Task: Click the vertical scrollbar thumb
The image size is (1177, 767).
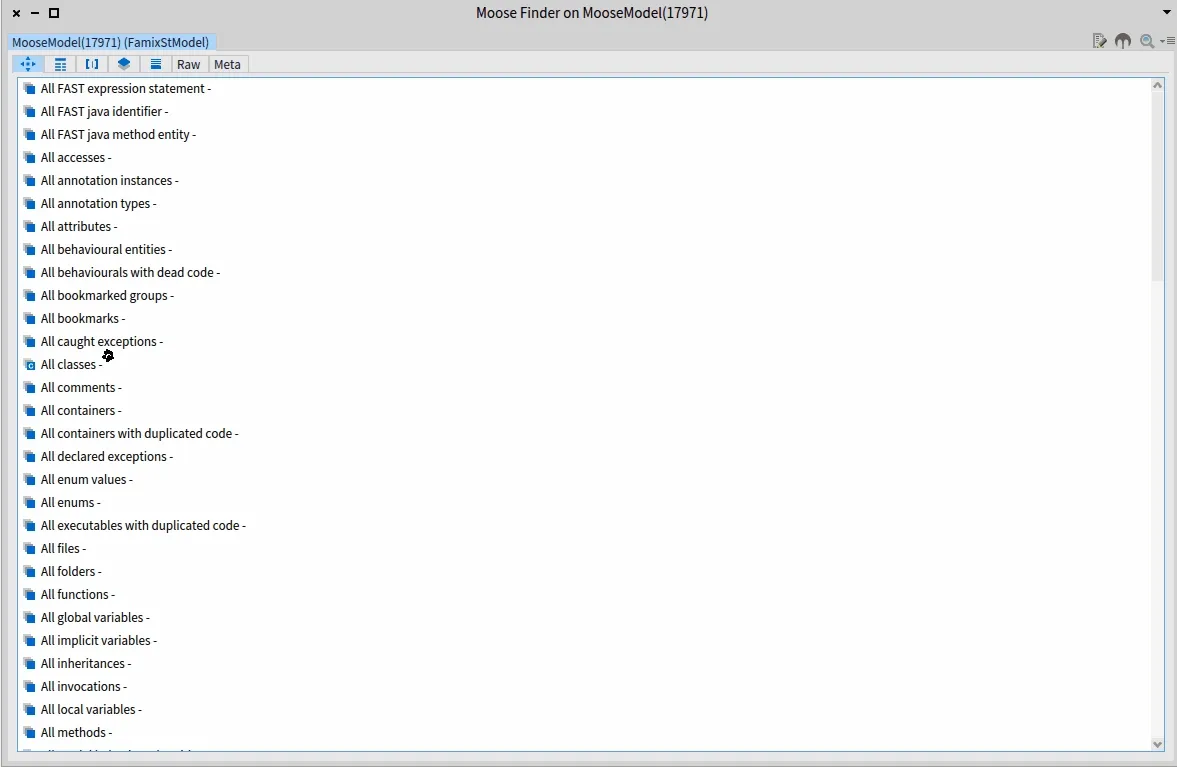Action: (1157, 186)
